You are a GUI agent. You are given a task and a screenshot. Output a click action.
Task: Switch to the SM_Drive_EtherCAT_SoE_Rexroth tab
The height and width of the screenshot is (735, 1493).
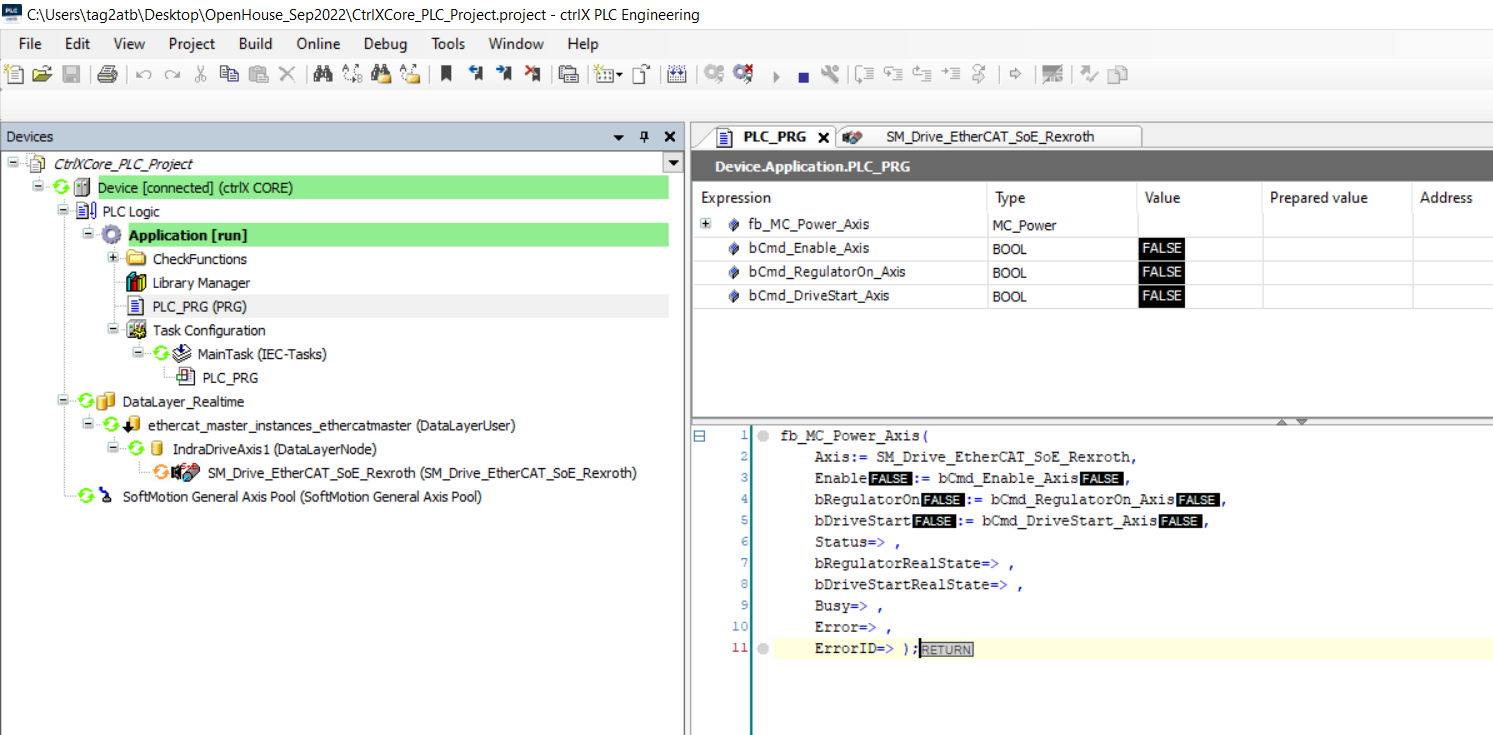[x=988, y=137]
